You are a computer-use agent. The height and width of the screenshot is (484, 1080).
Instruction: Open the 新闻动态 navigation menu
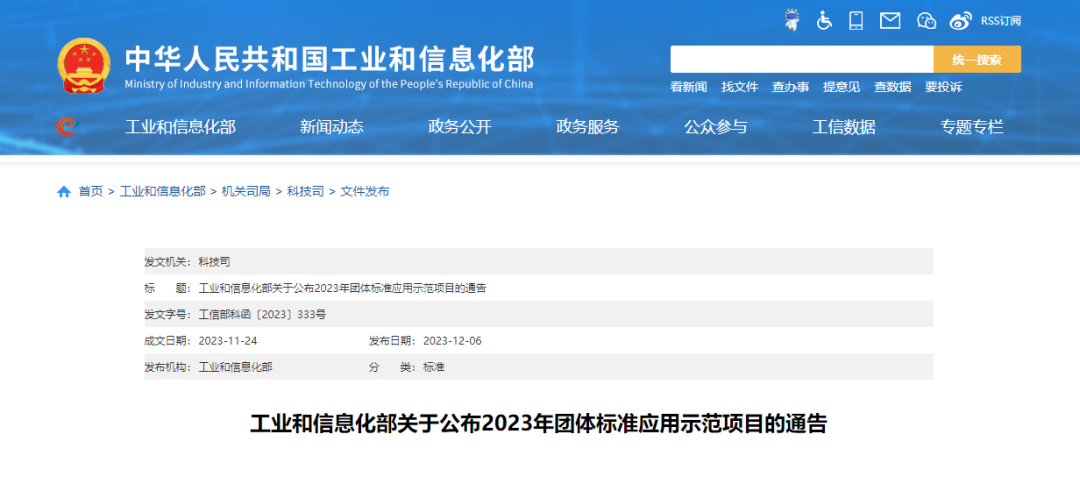tap(332, 127)
